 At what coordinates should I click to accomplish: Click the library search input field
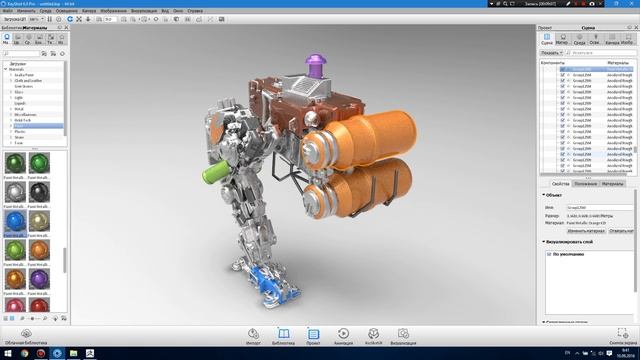click(x=21, y=54)
